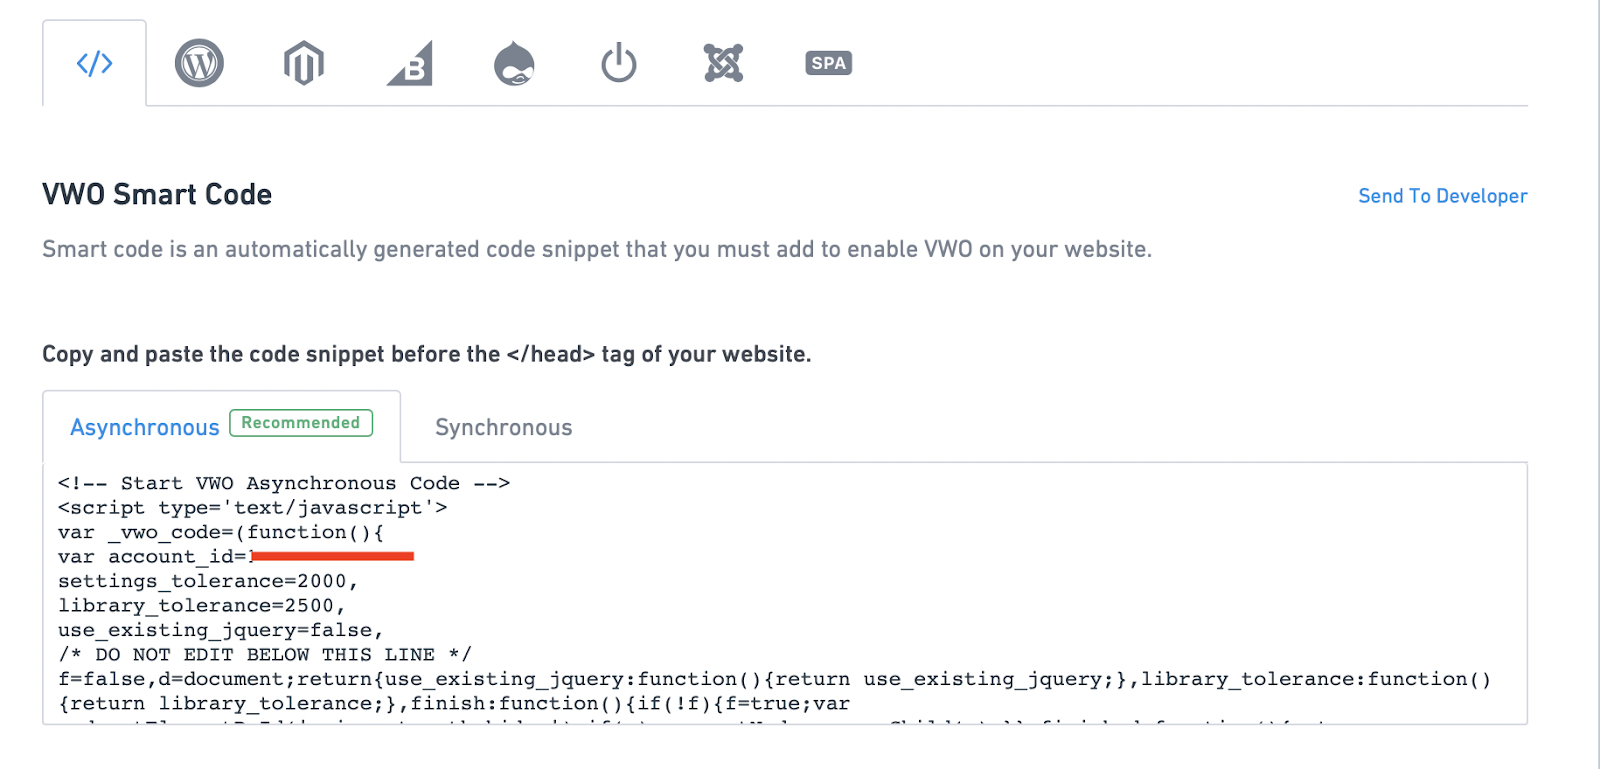Click the DO NOT EDIT BELOW comment
1600x769 pixels.
265,655
